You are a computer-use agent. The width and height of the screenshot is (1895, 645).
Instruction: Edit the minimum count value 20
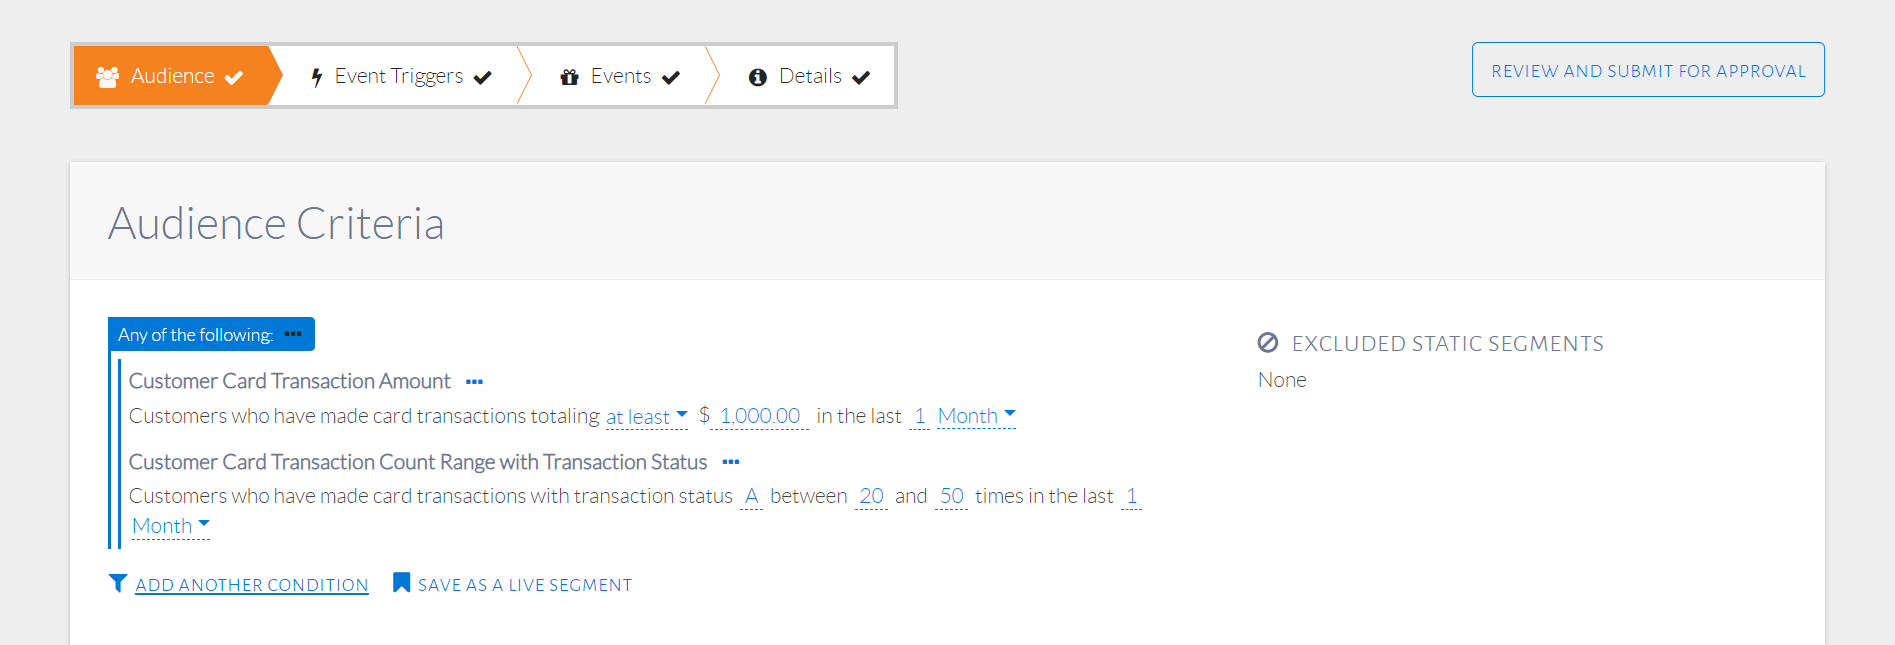(x=871, y=496)
